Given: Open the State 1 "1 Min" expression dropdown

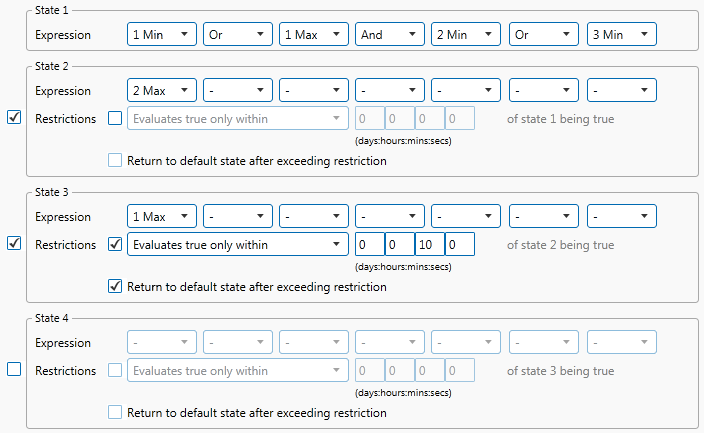Looking at the screenshot, I should pyautogui.click(x=162, y=35).
